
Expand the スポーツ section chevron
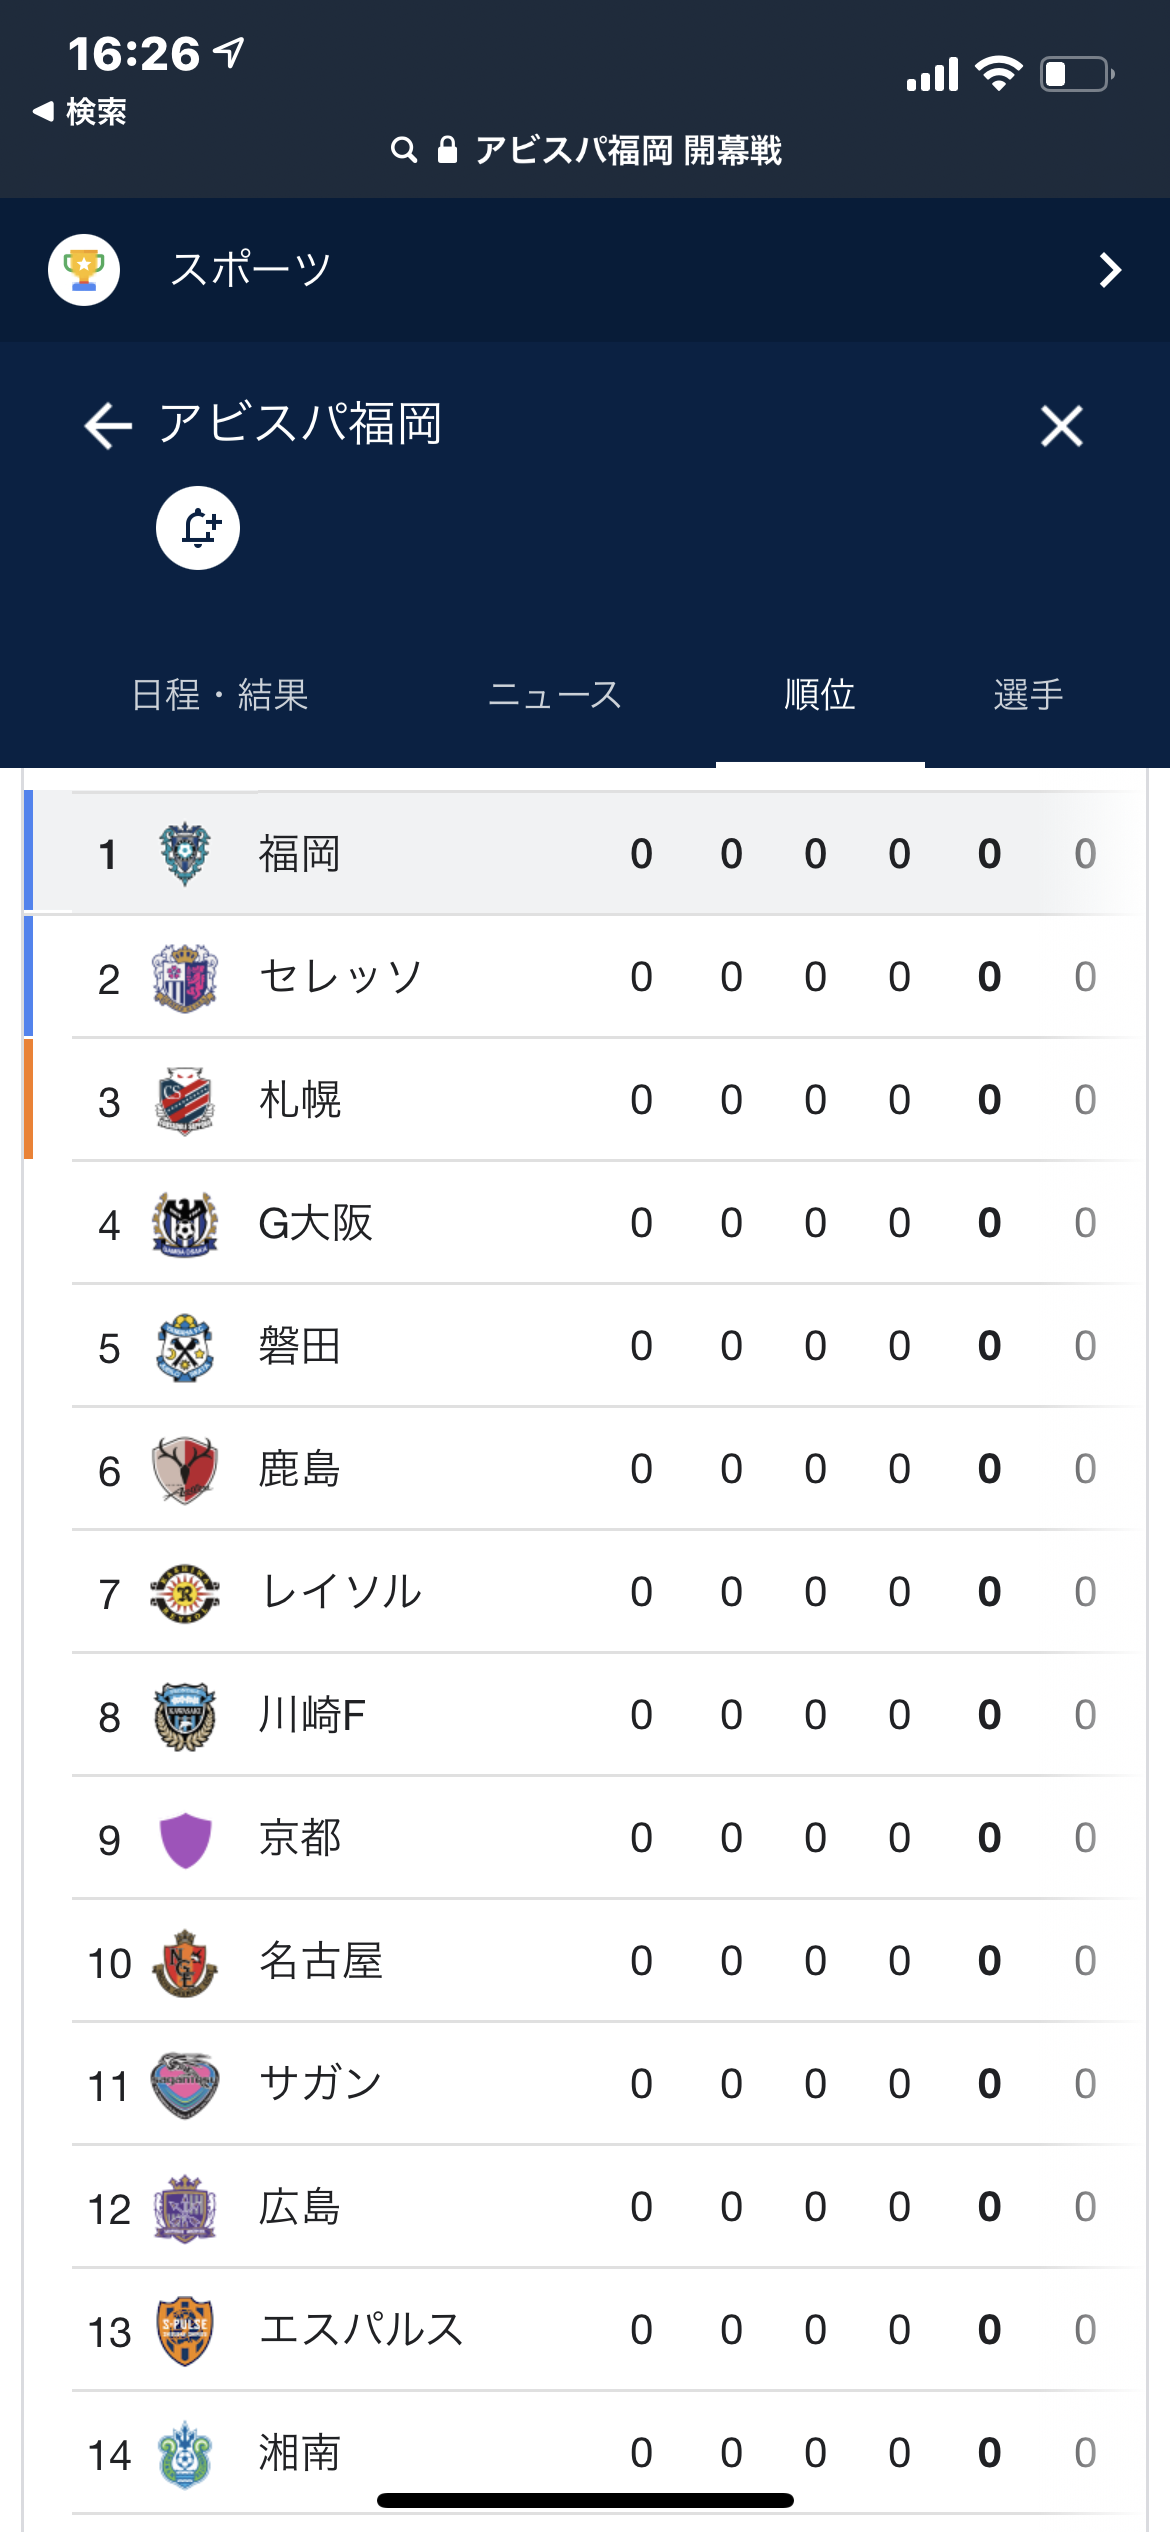[x=1110, y=270]
